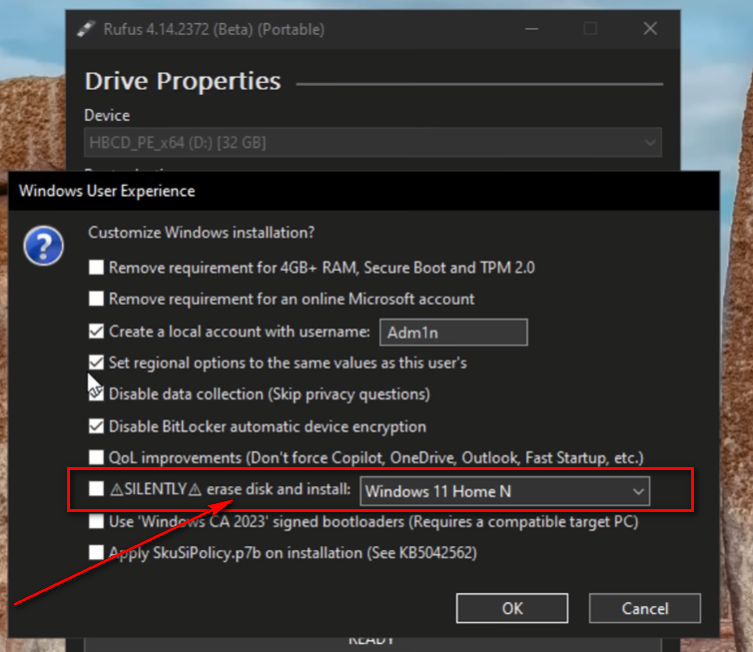Image resolution: width=753 pixels, height=652 pixels.
Task: Enable QoL improvements checkbox
Action: (x=96, y=458)
